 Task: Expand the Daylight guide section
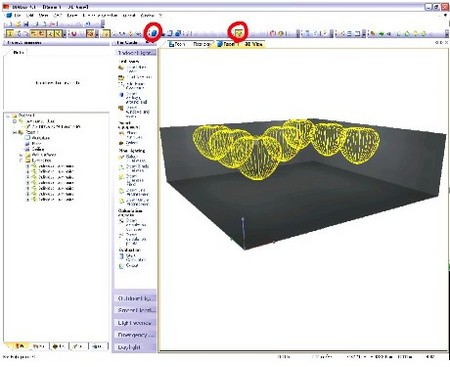tap(135, 347)
